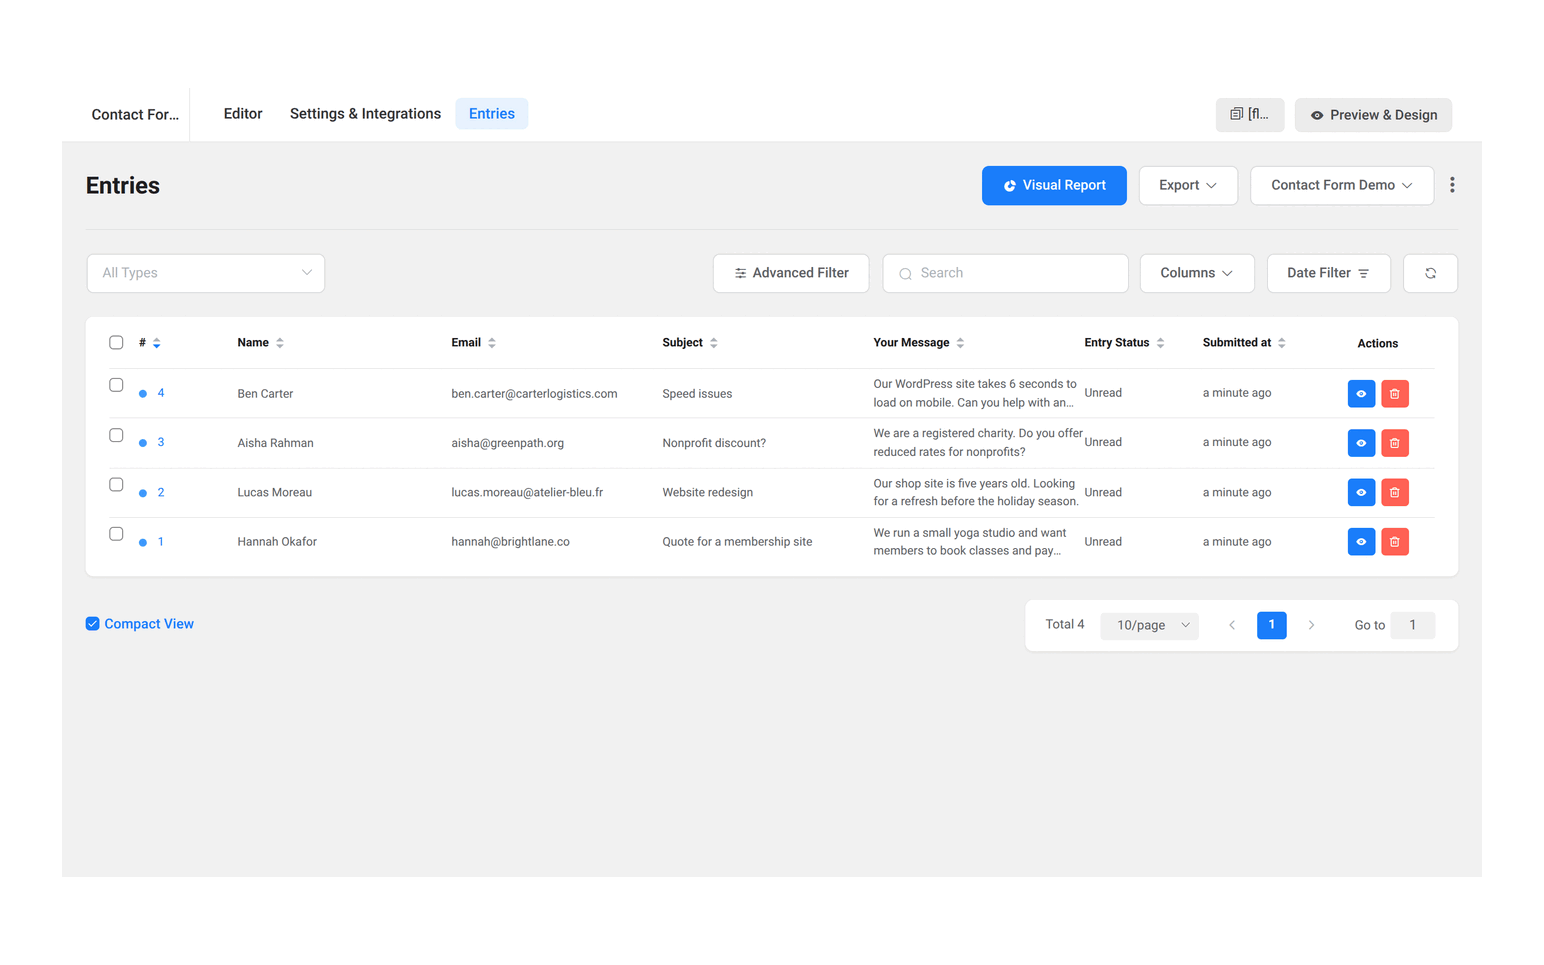Screen dimensions: 1544x965
Task: Click the Go to page number field
Action: coord(1412,625)
